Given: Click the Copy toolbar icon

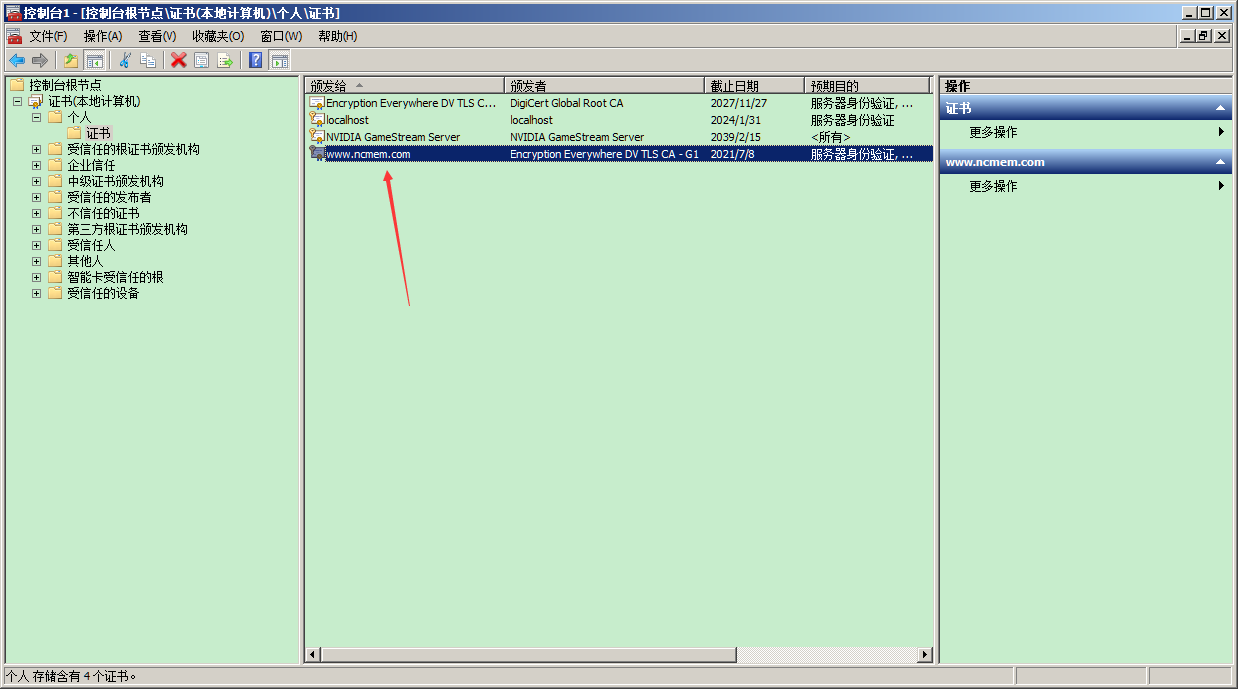Looking at the screenshot, I should (148, 60).
